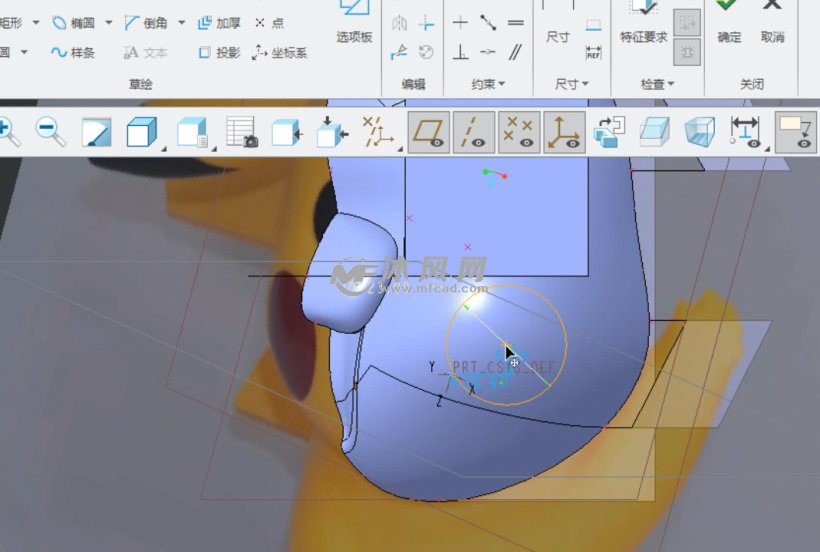820x552 pixels.
Task: Select the 投影 (Project) tool
Action: 219,52
